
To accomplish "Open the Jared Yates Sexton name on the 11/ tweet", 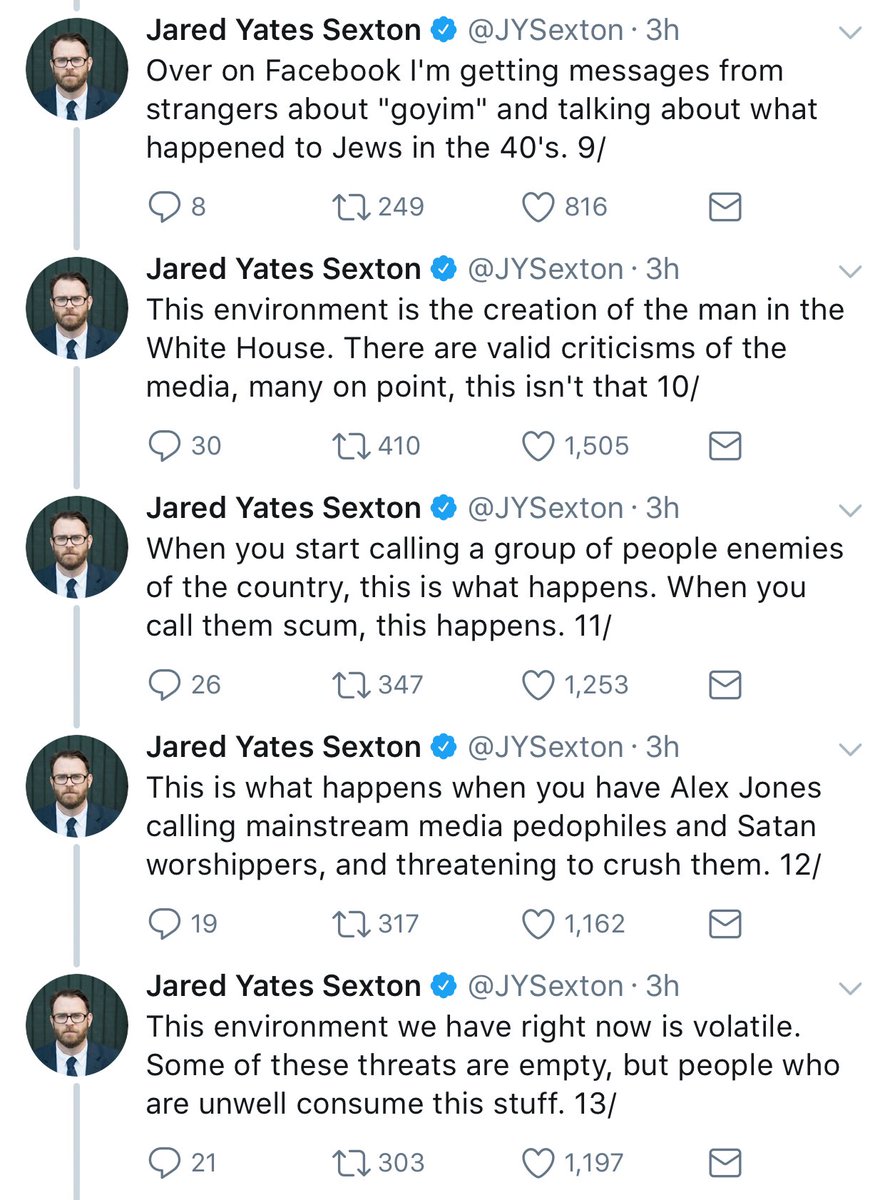I will [x=284, y=508].
